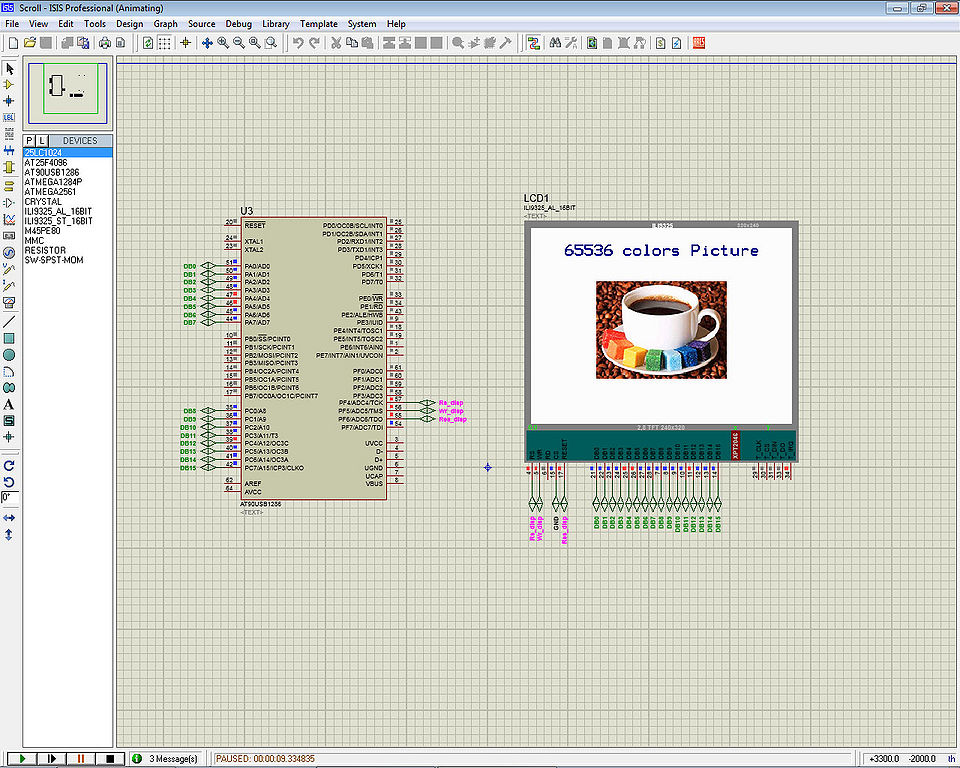Toggle the simulation Pause button
This screenshot has height=768, width=960.
(x=80, y=759)
